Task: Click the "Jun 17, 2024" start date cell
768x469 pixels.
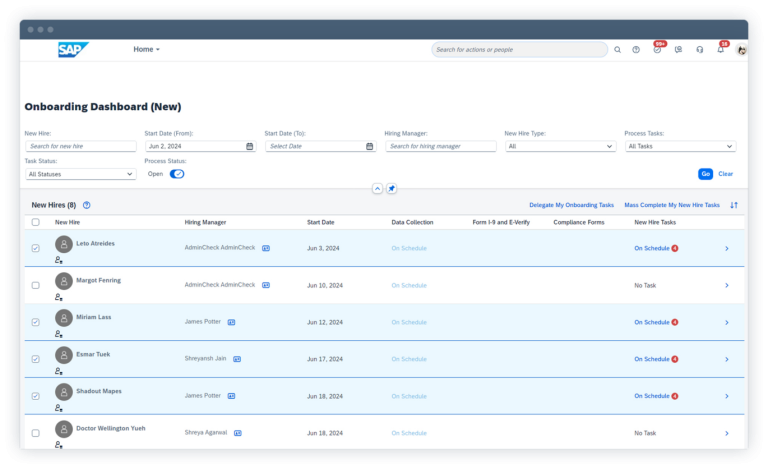Action: click(325, 359)
